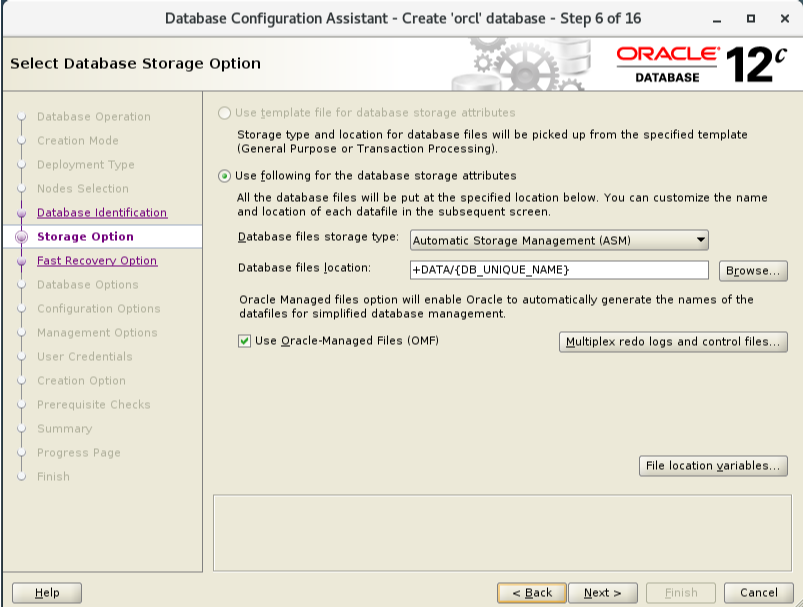The image size is (808, 608).
Task: Click the Finish step in sidebar
Action: coord(53,477)
